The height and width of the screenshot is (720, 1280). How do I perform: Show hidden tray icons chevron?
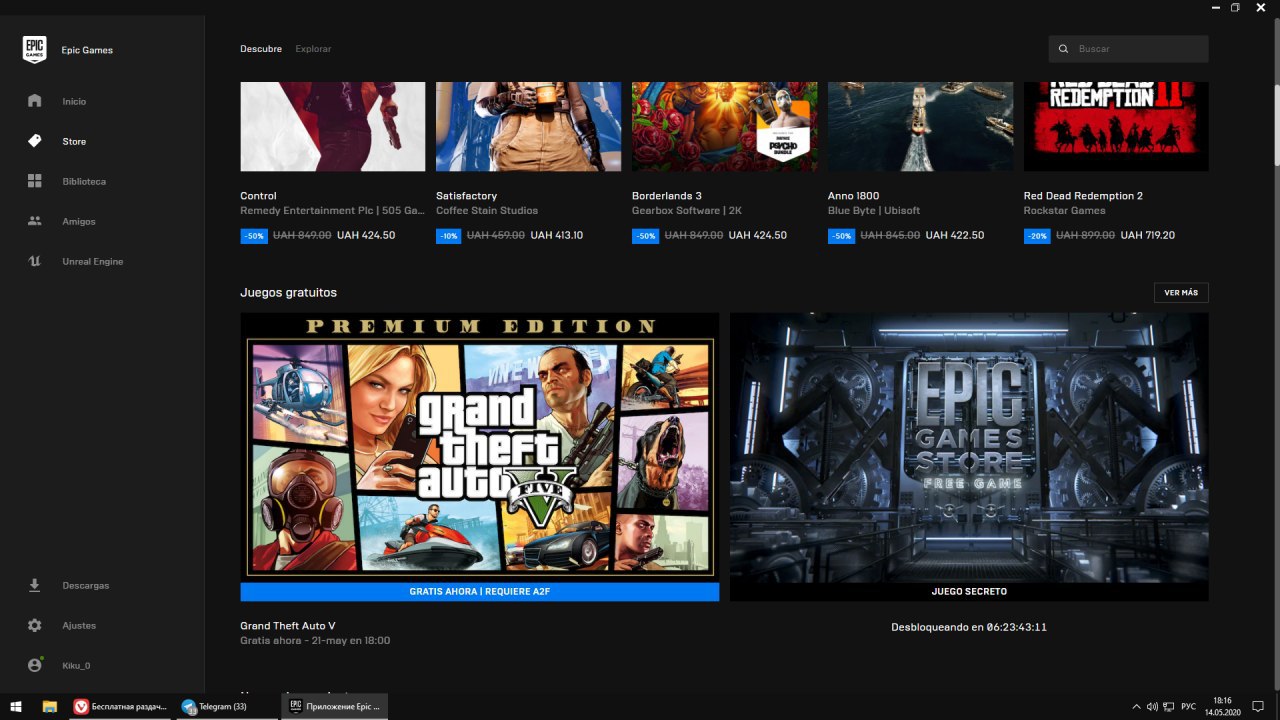coord(1136,707)
